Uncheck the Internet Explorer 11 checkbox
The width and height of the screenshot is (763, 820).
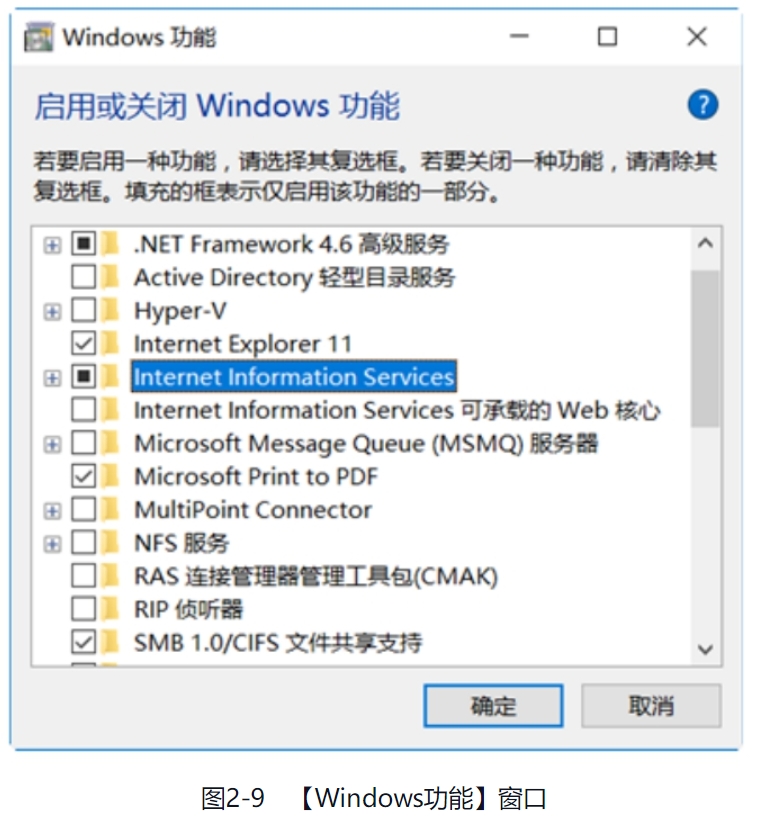[x=84, y=344]
